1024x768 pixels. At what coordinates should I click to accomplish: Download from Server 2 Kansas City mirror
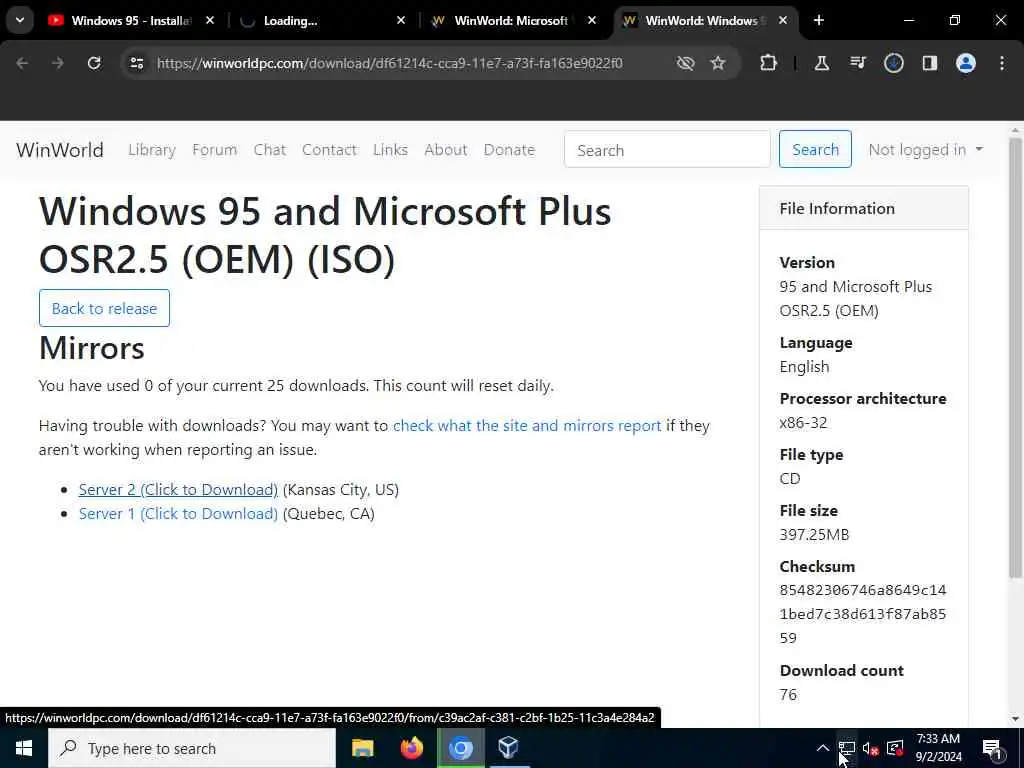[178, 490]
